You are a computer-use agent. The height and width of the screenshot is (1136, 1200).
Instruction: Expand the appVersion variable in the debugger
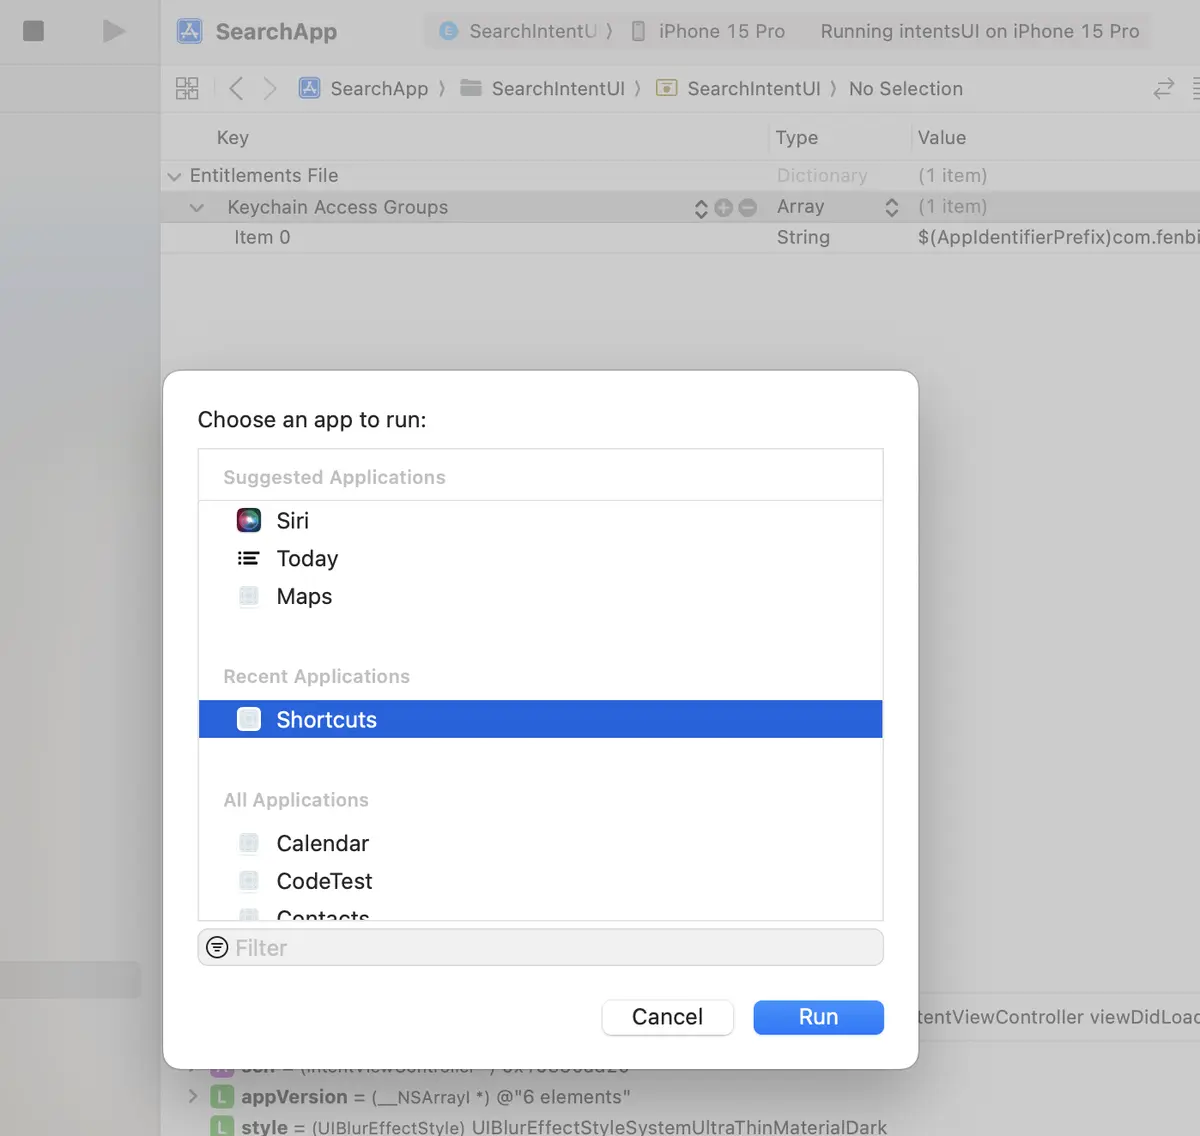(193, 1097)
